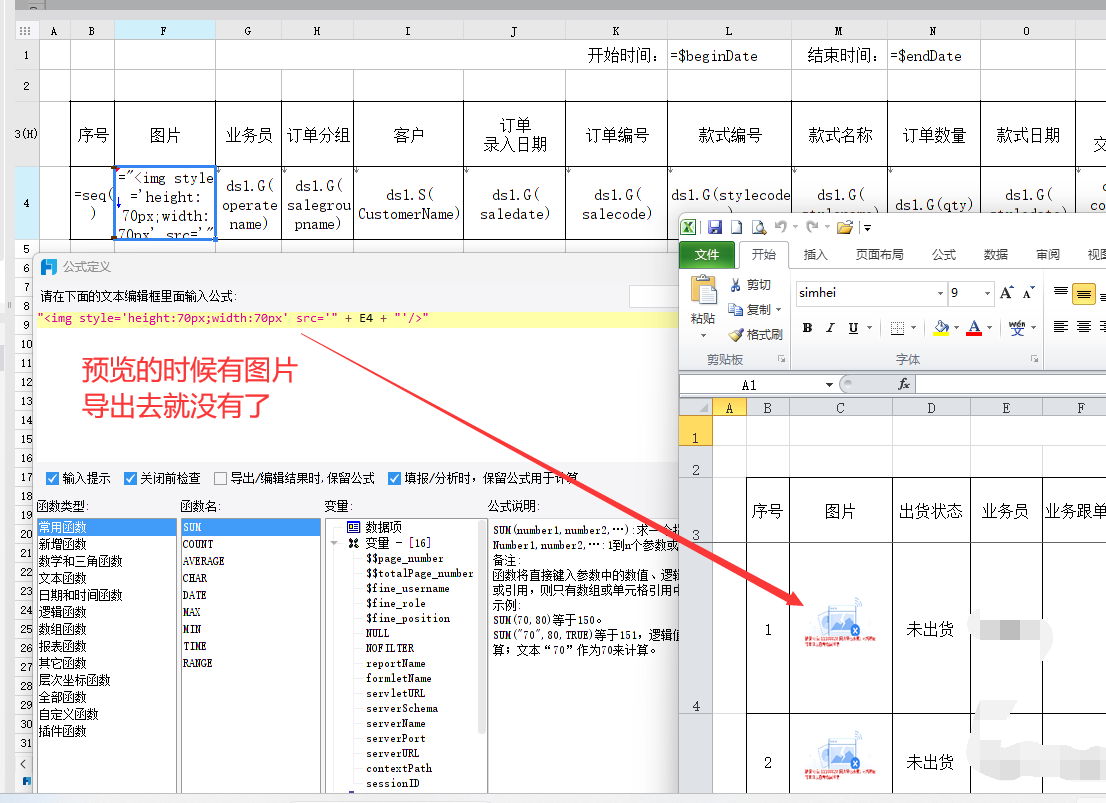Select 文本函数 in function type list
The height and width of the screenshot is (803, 1106).
63,578
